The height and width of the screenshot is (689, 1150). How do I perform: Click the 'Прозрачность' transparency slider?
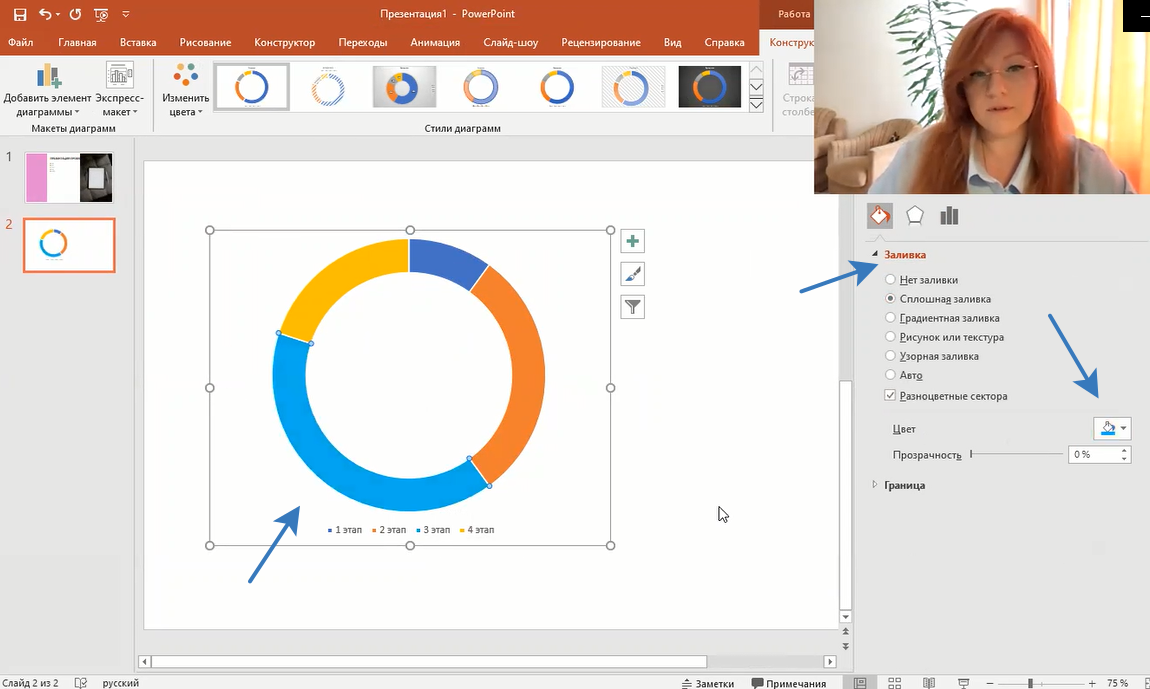(1016, 454)
